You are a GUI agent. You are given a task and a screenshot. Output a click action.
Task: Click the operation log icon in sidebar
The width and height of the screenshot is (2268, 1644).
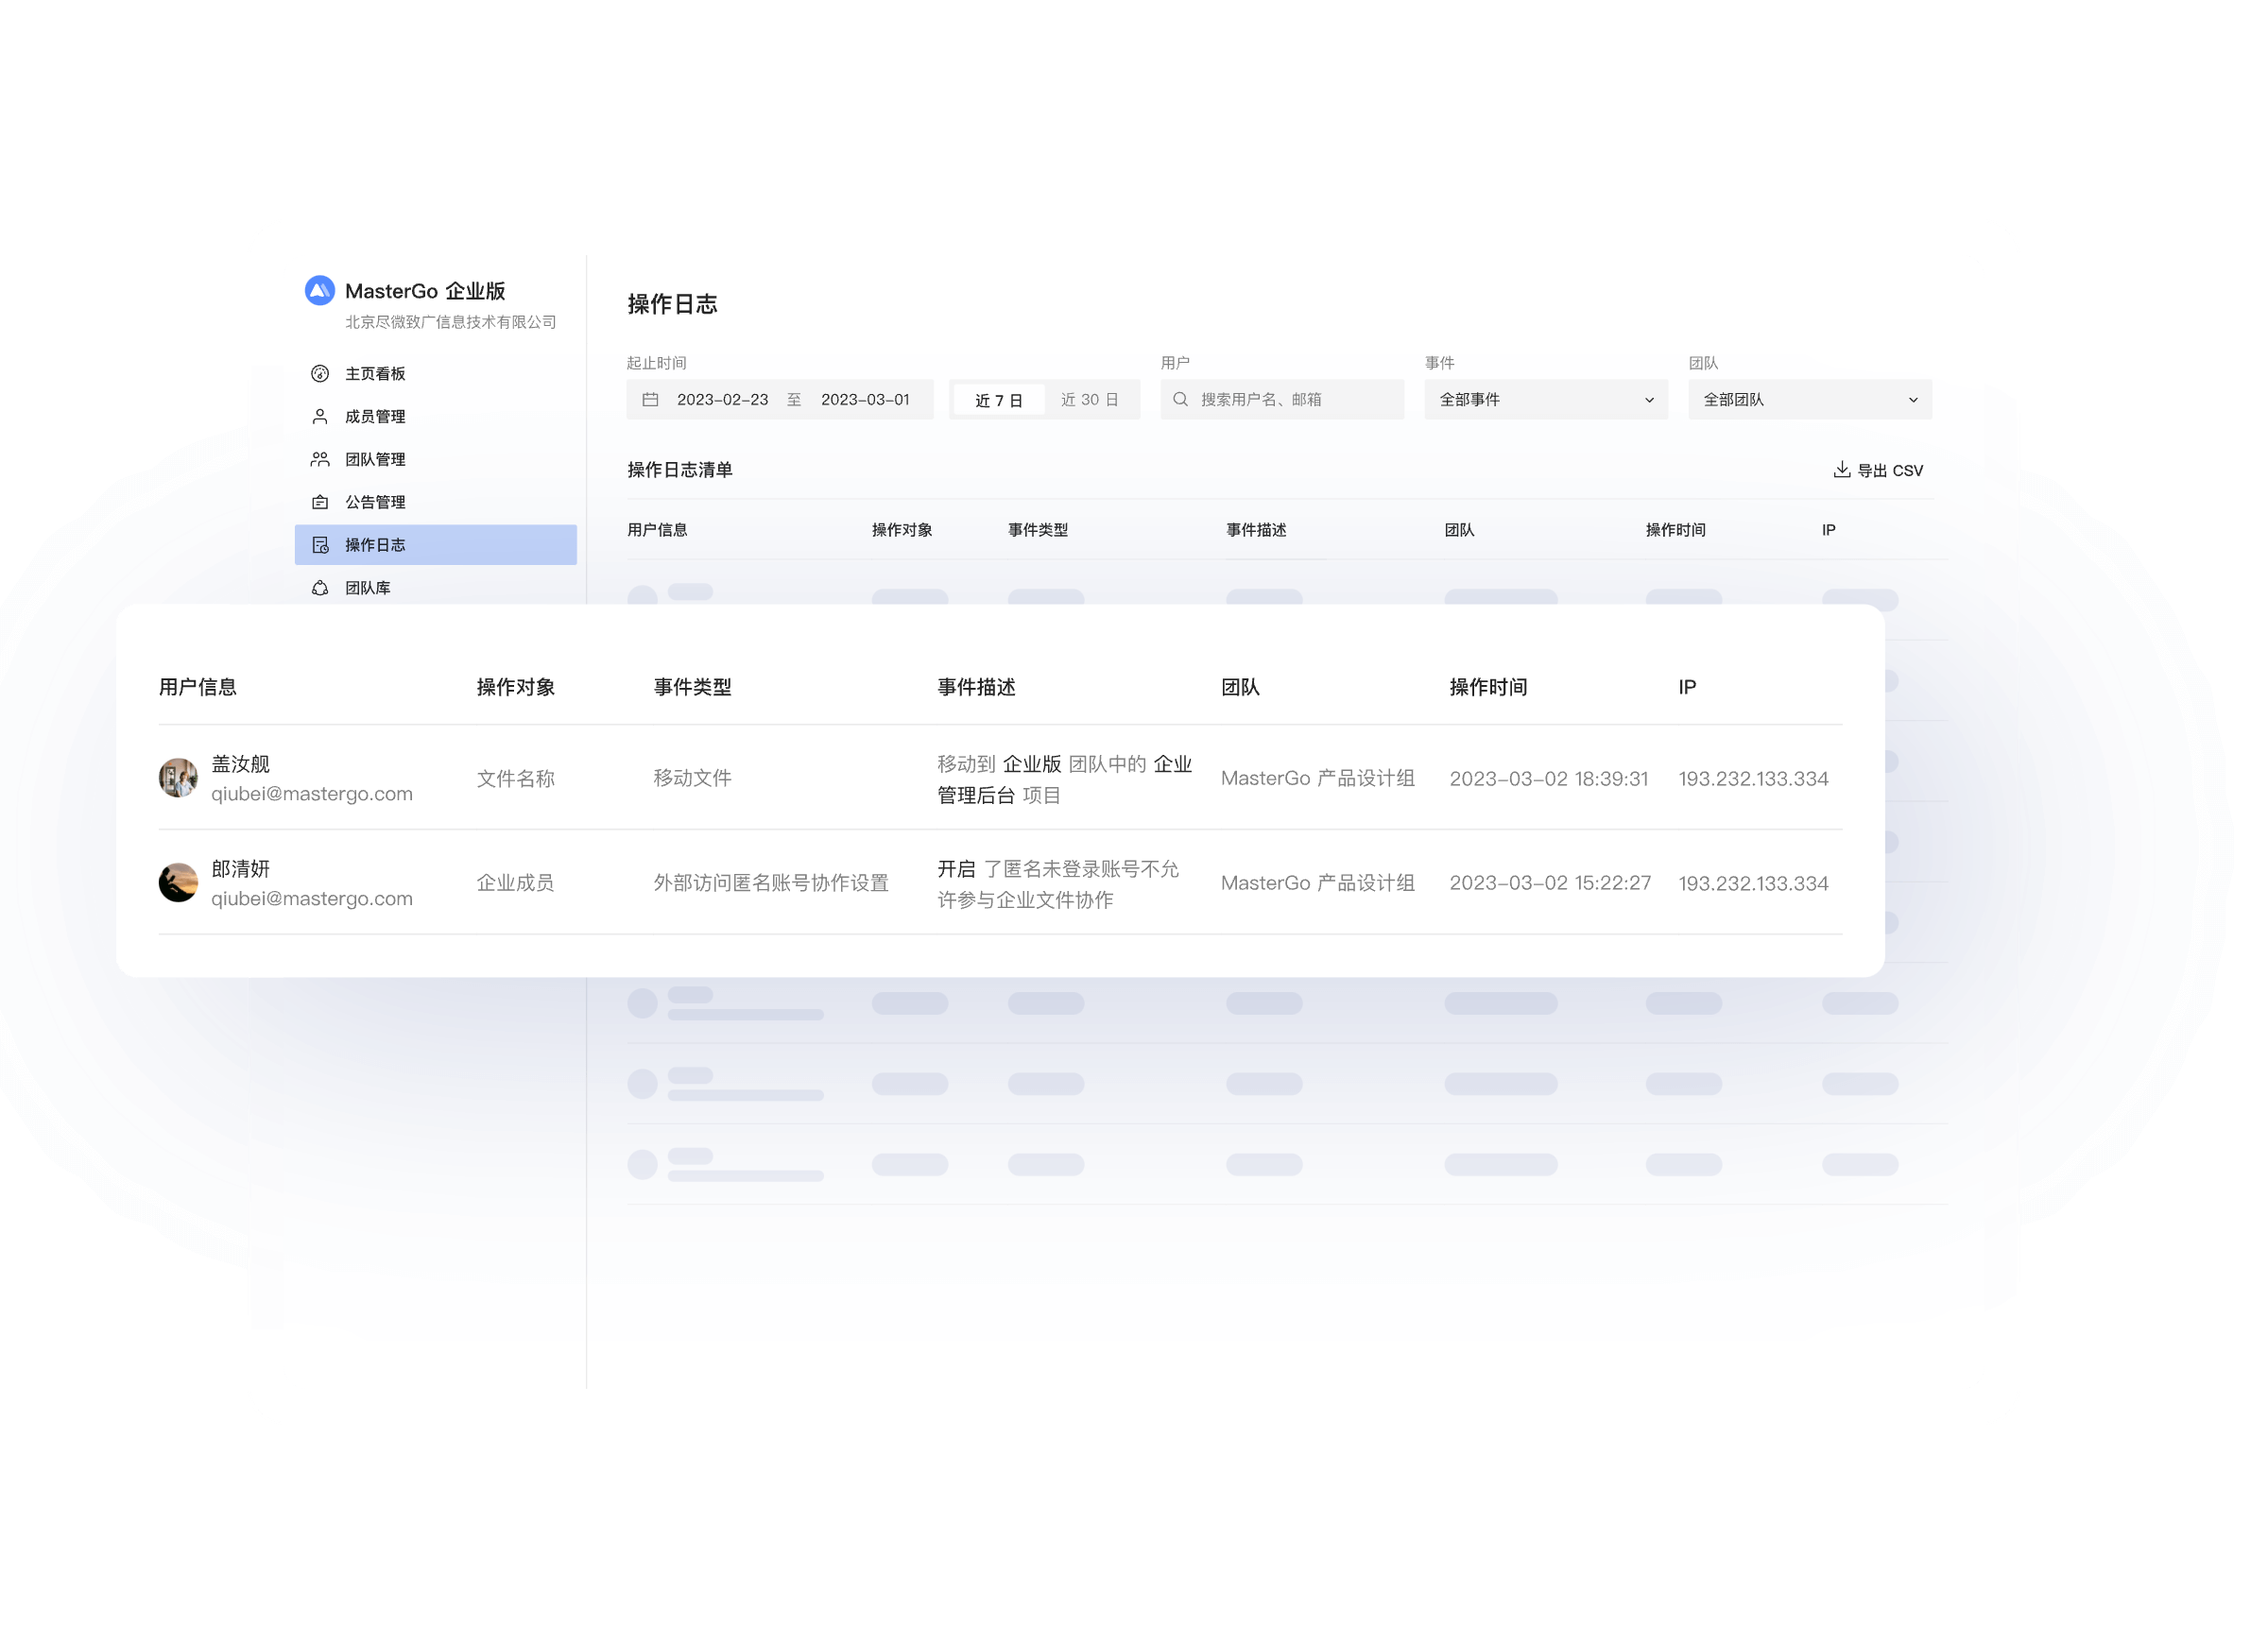[x=320, y=545]
